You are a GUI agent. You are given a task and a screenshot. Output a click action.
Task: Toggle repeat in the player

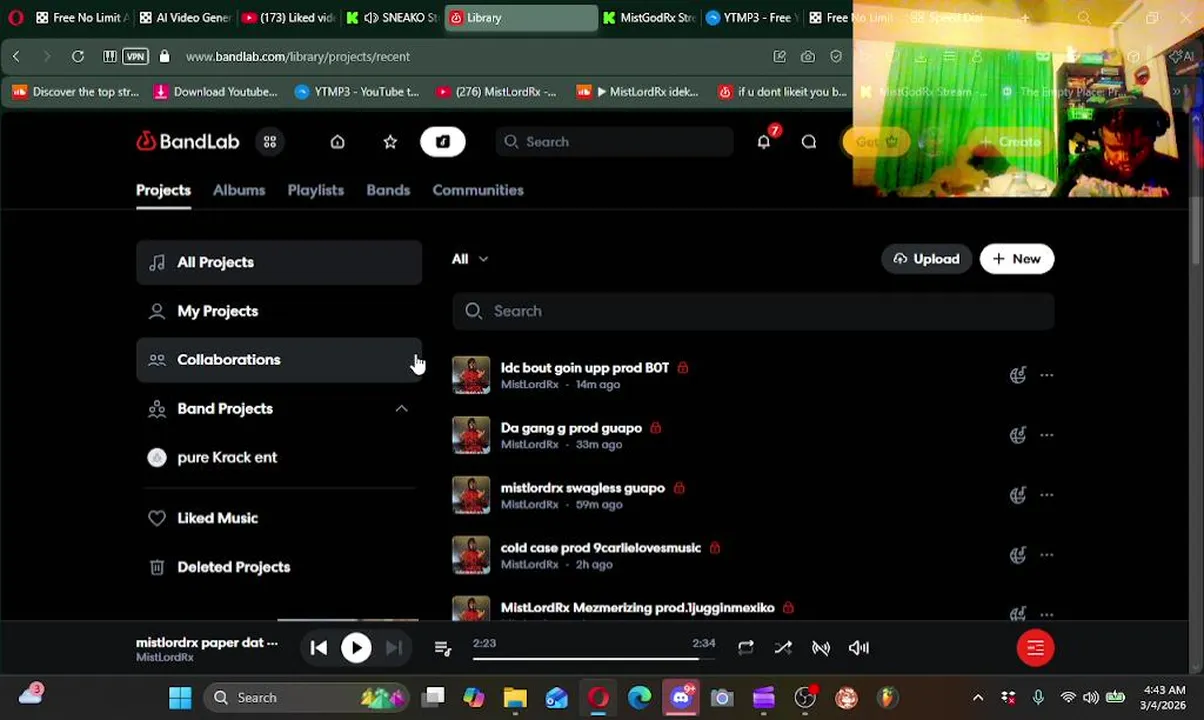click(746, 648)
